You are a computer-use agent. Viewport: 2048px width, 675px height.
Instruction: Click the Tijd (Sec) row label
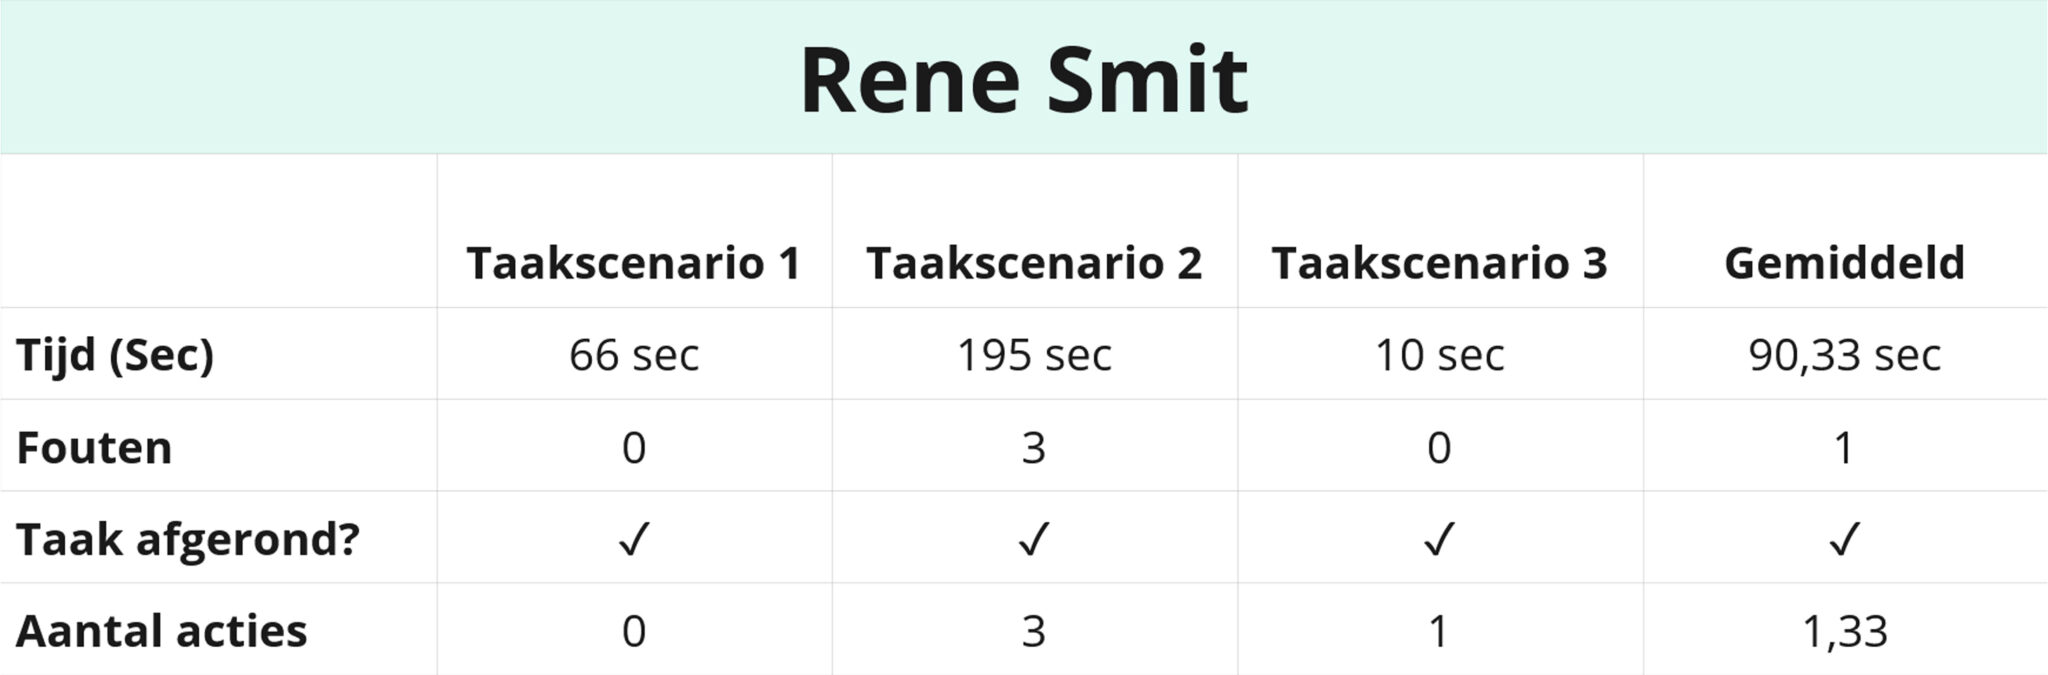pos(115,355)
